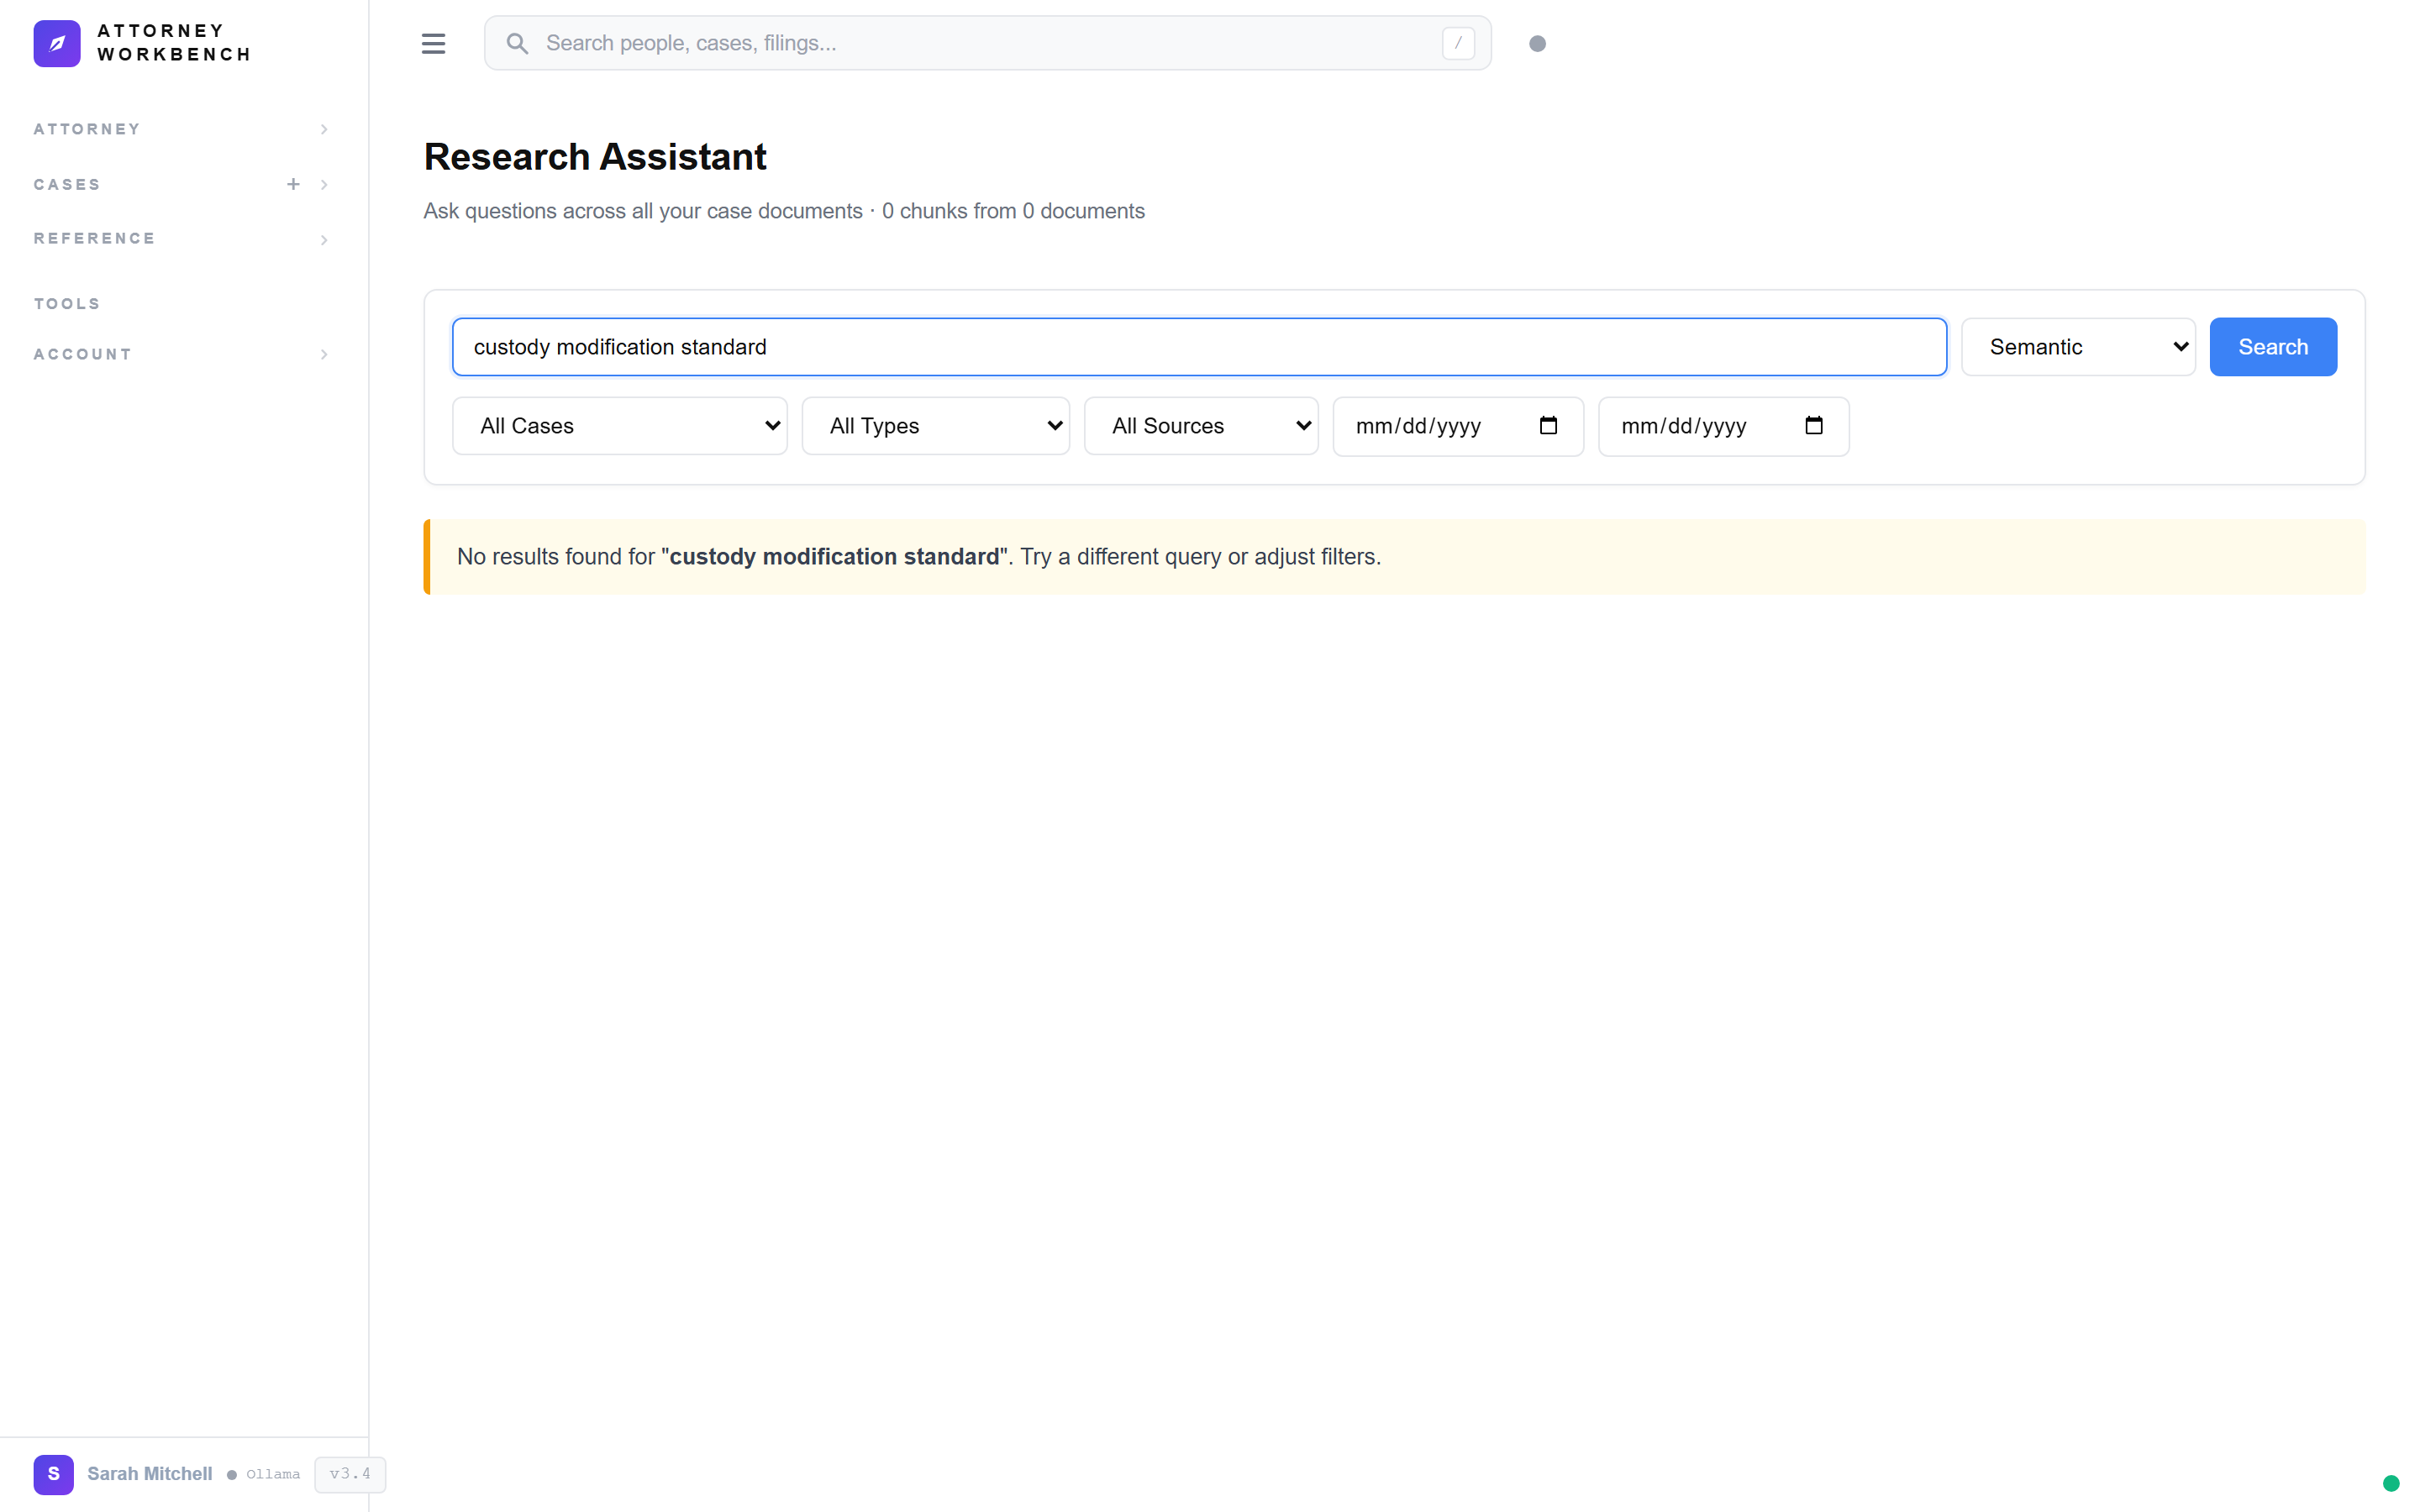Click the plus icon next to CASES

(x=293, y=184)
